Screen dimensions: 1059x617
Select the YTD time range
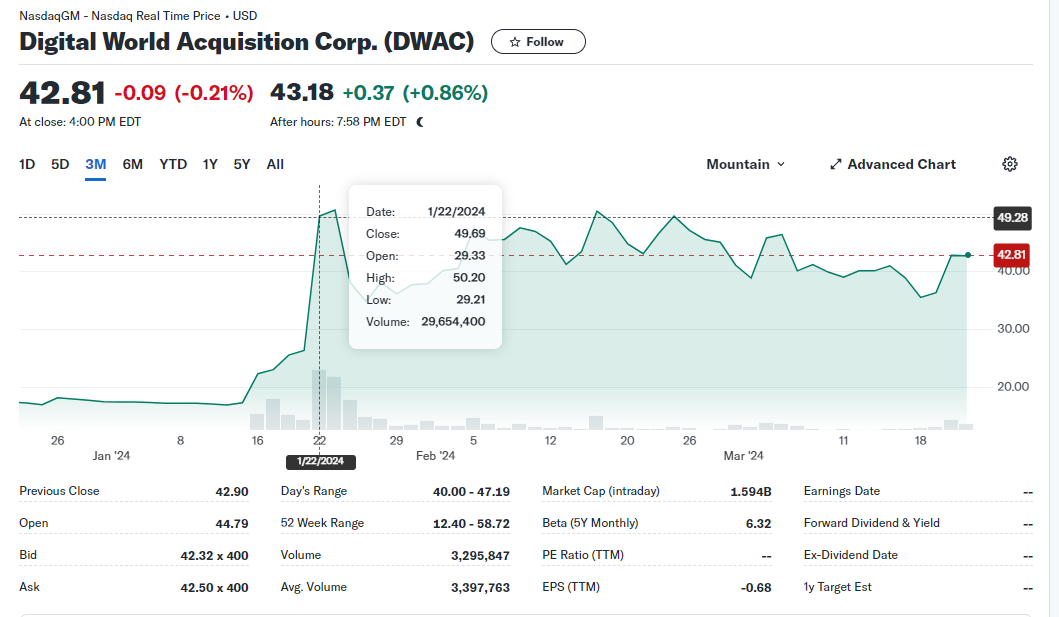(x=173, y=164)
